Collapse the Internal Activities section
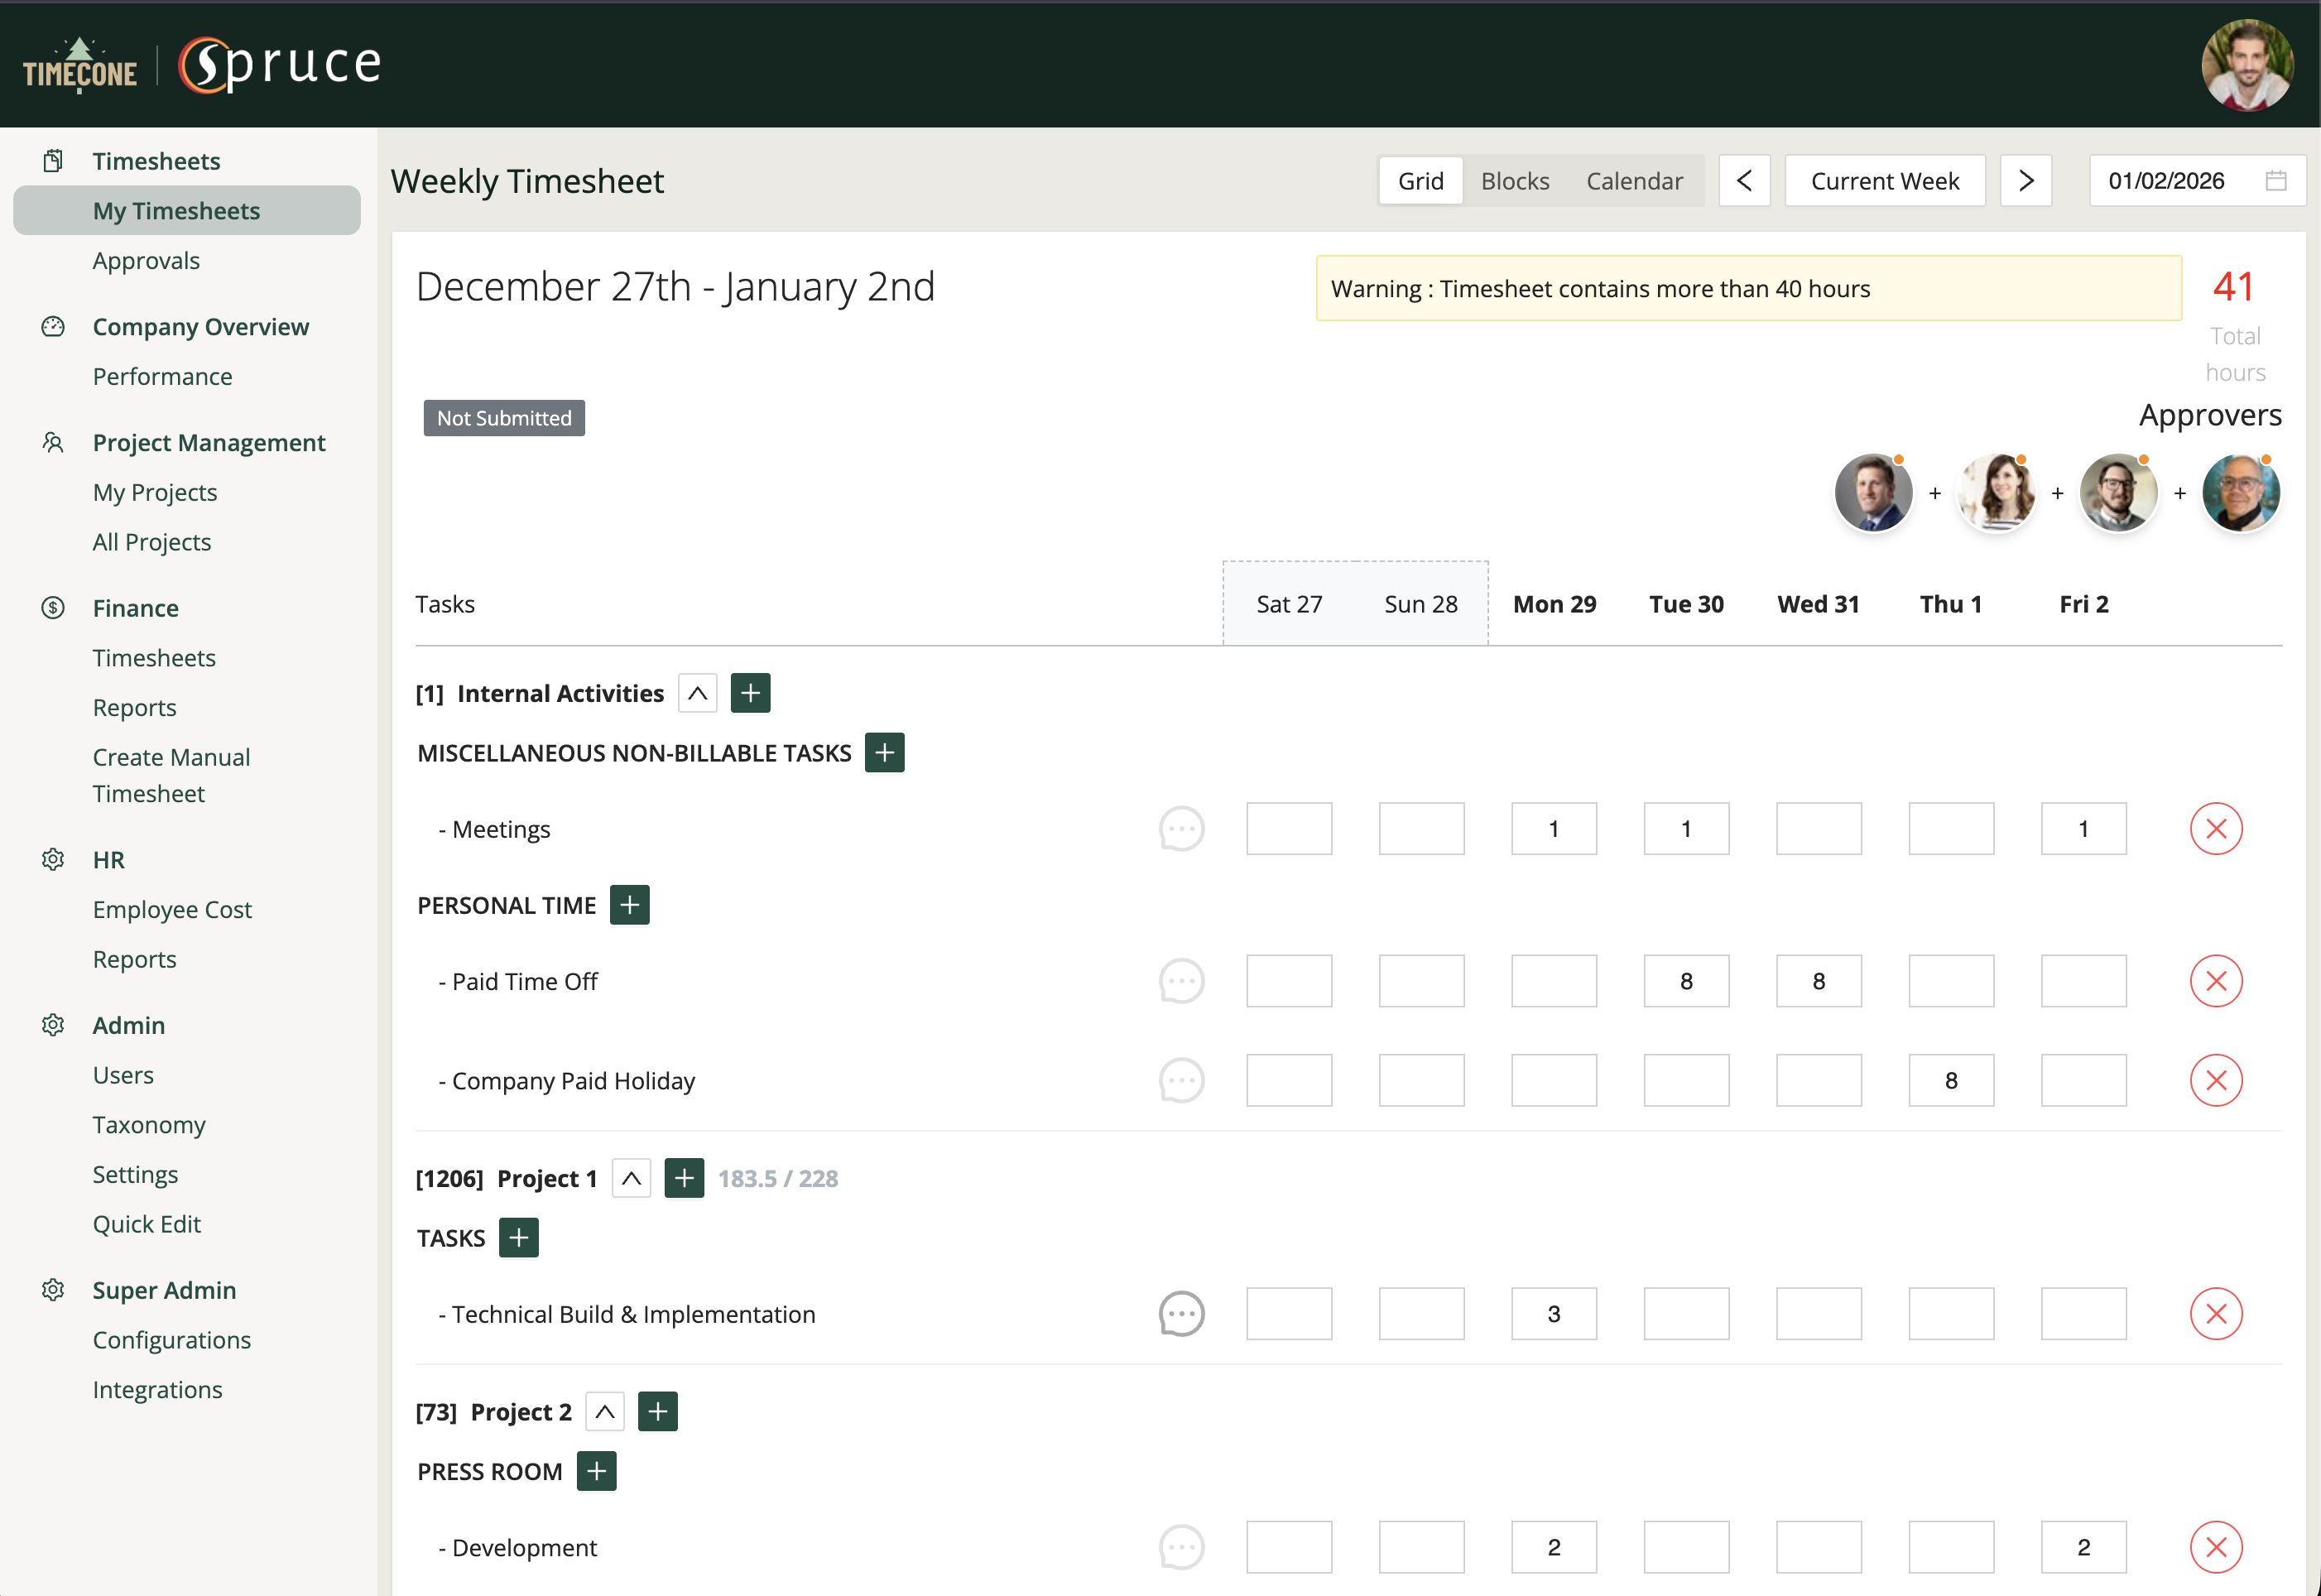The width and height of the screenshot is (2321, 1596). pos(697,692)
